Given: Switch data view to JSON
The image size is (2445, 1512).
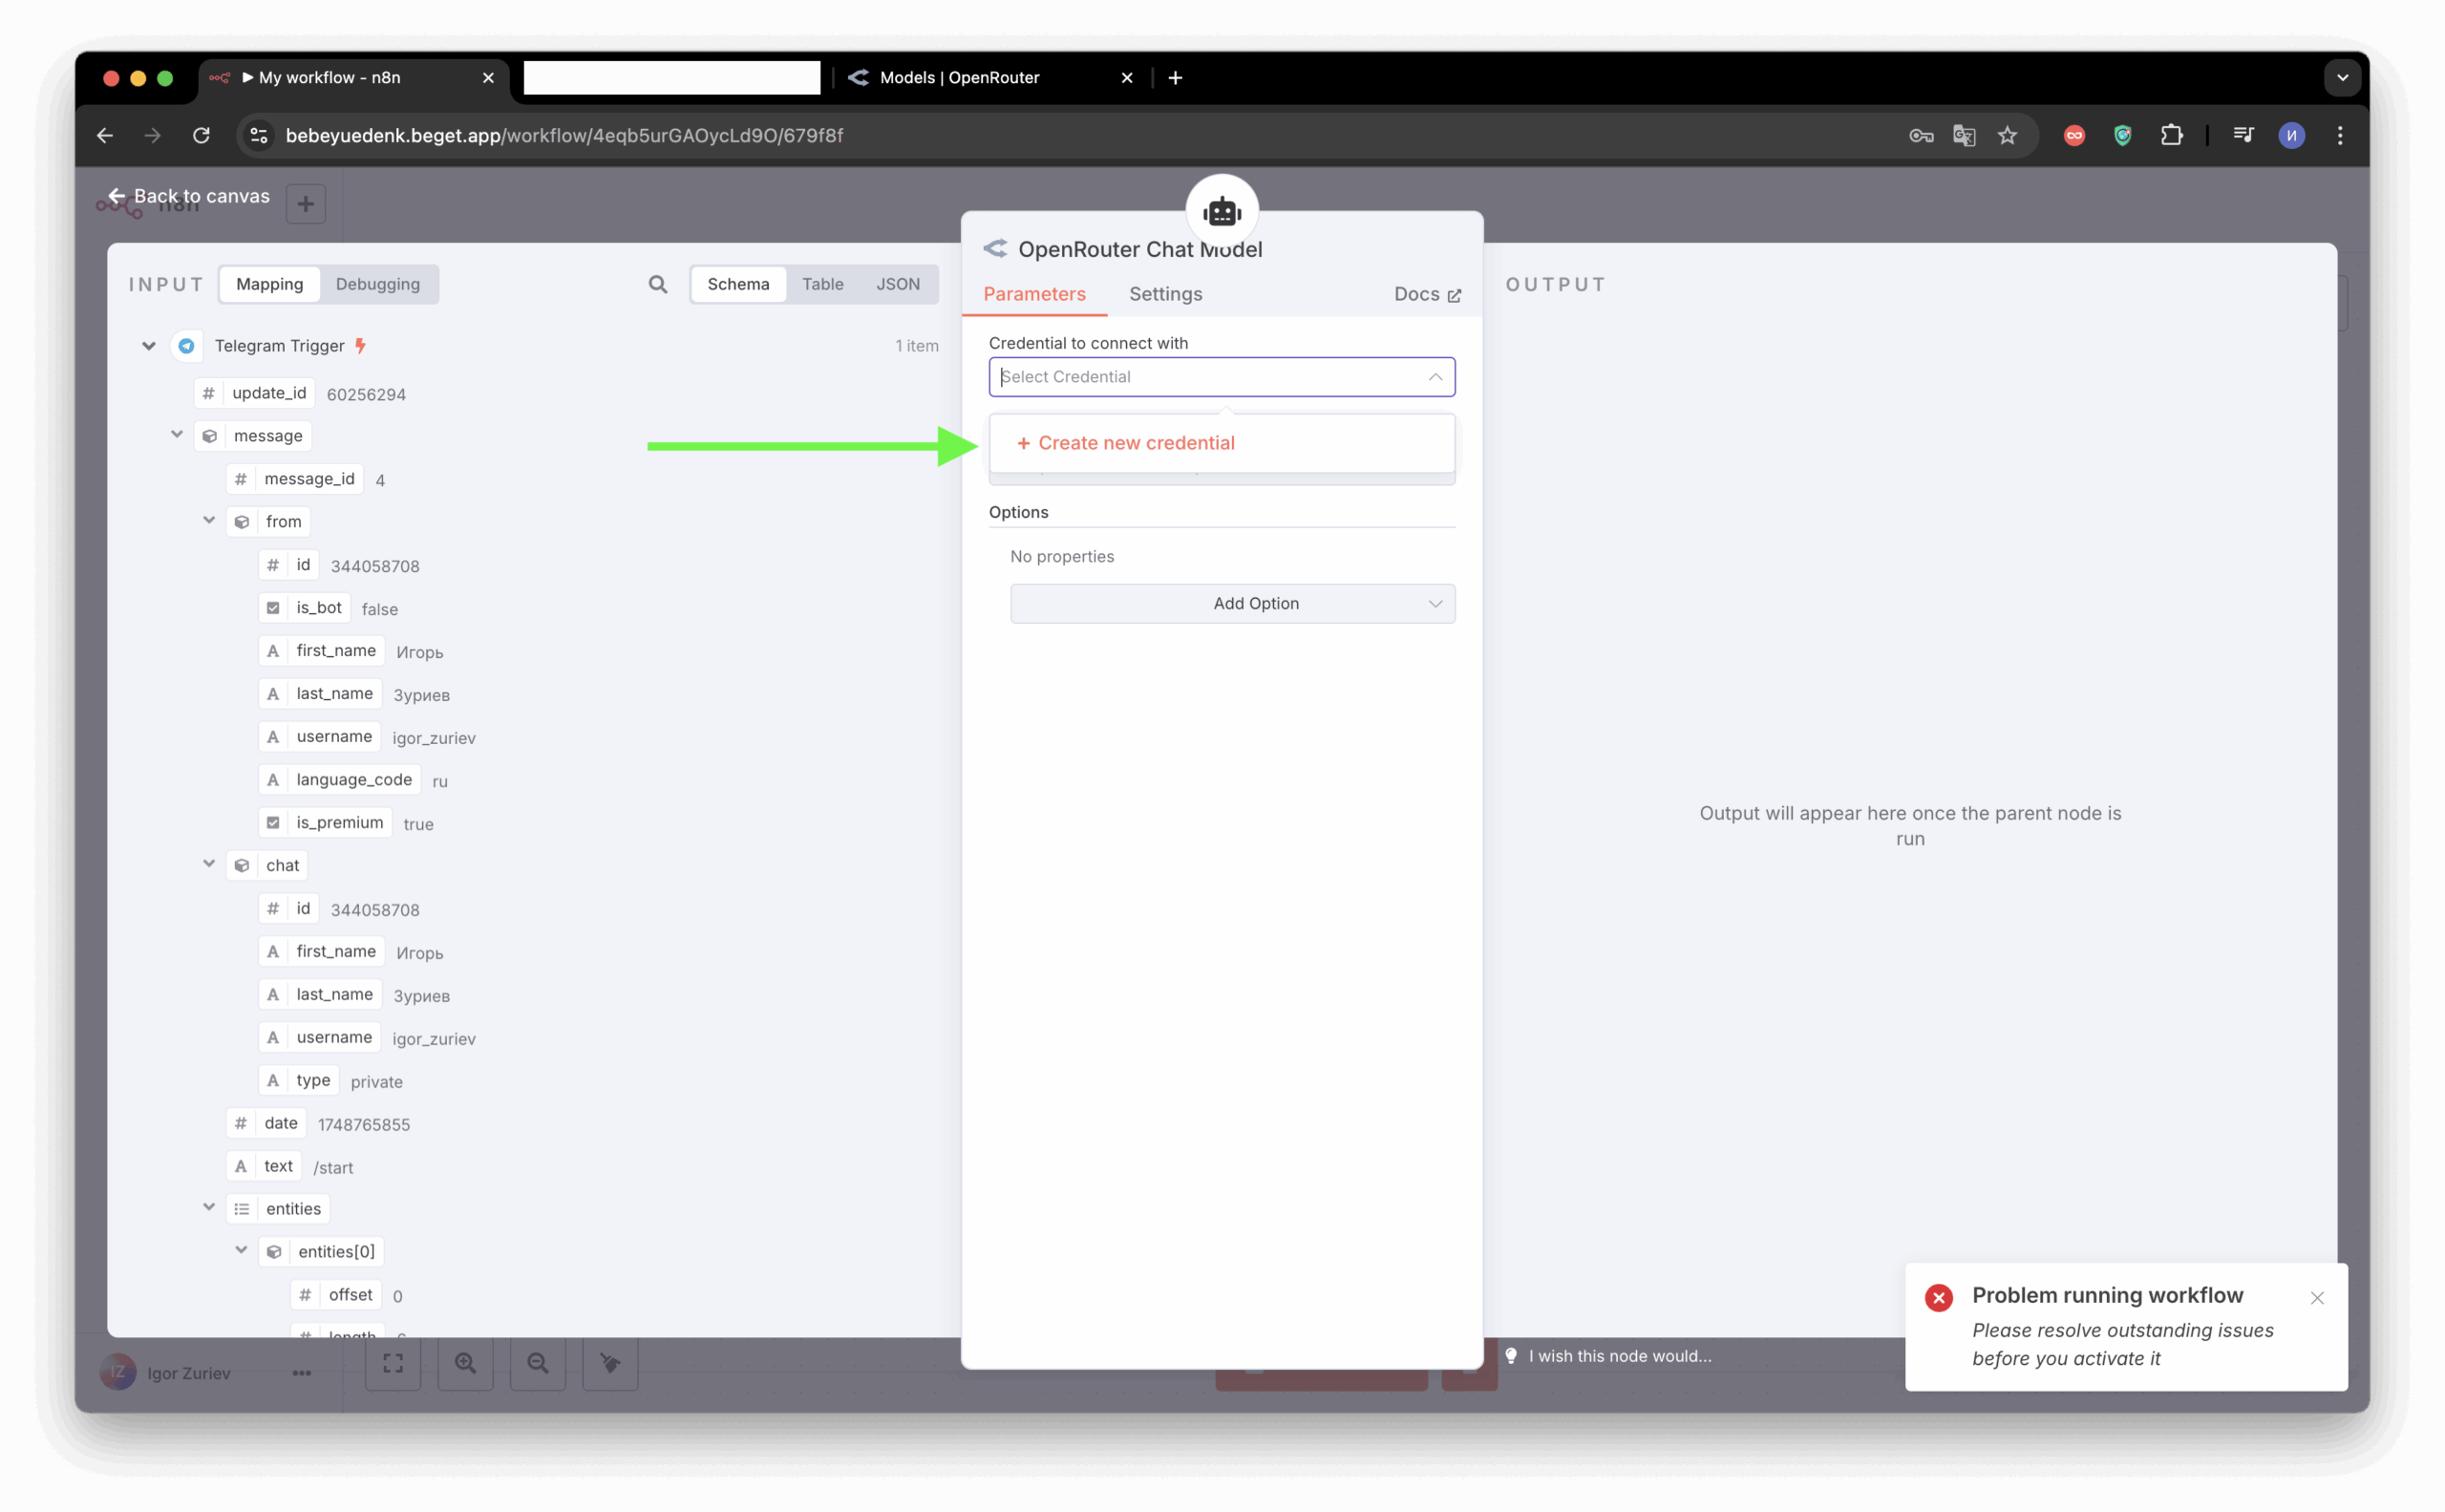Looking at the screenshot, I should (x=897, y=284).
